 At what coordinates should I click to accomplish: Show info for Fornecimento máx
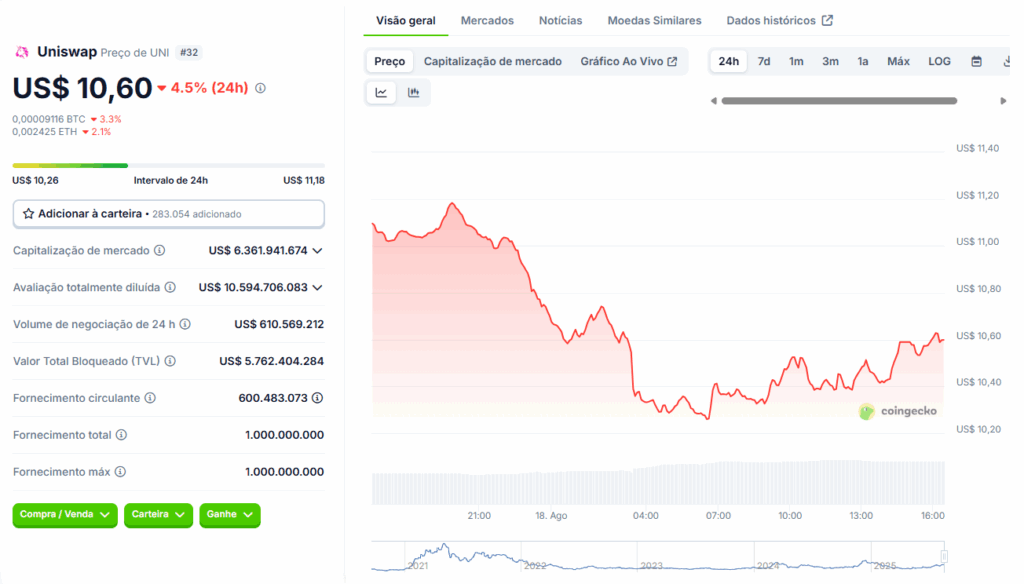[x=120, y=472]
